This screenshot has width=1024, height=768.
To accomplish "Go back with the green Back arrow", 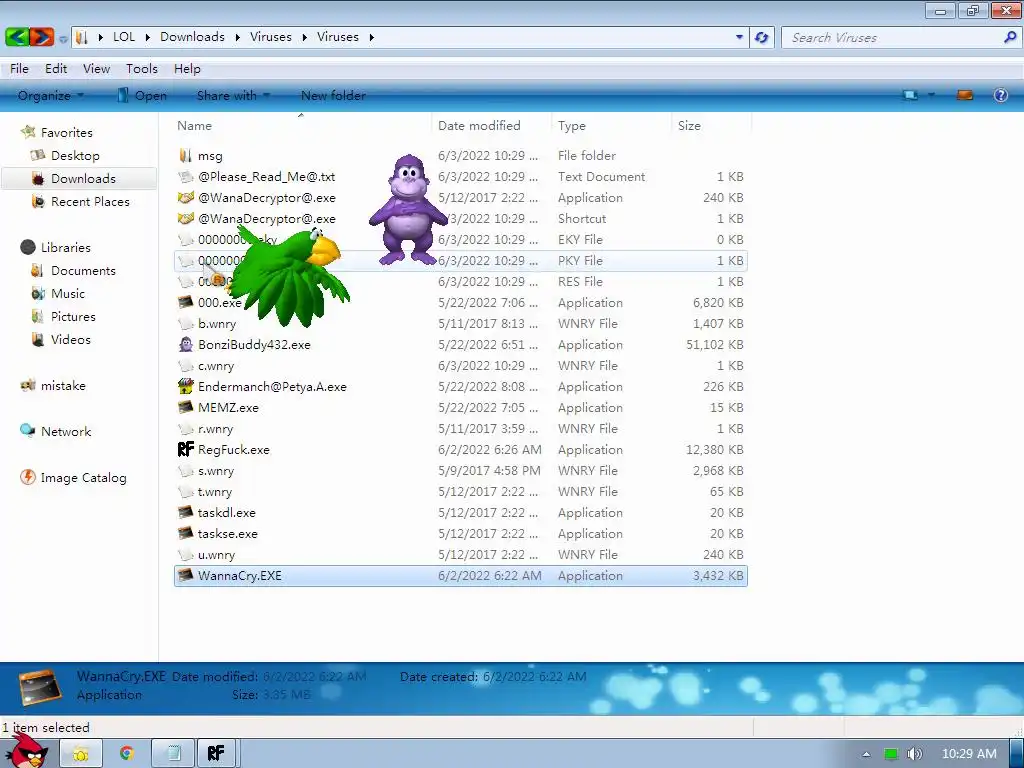I will pos(17,37).
